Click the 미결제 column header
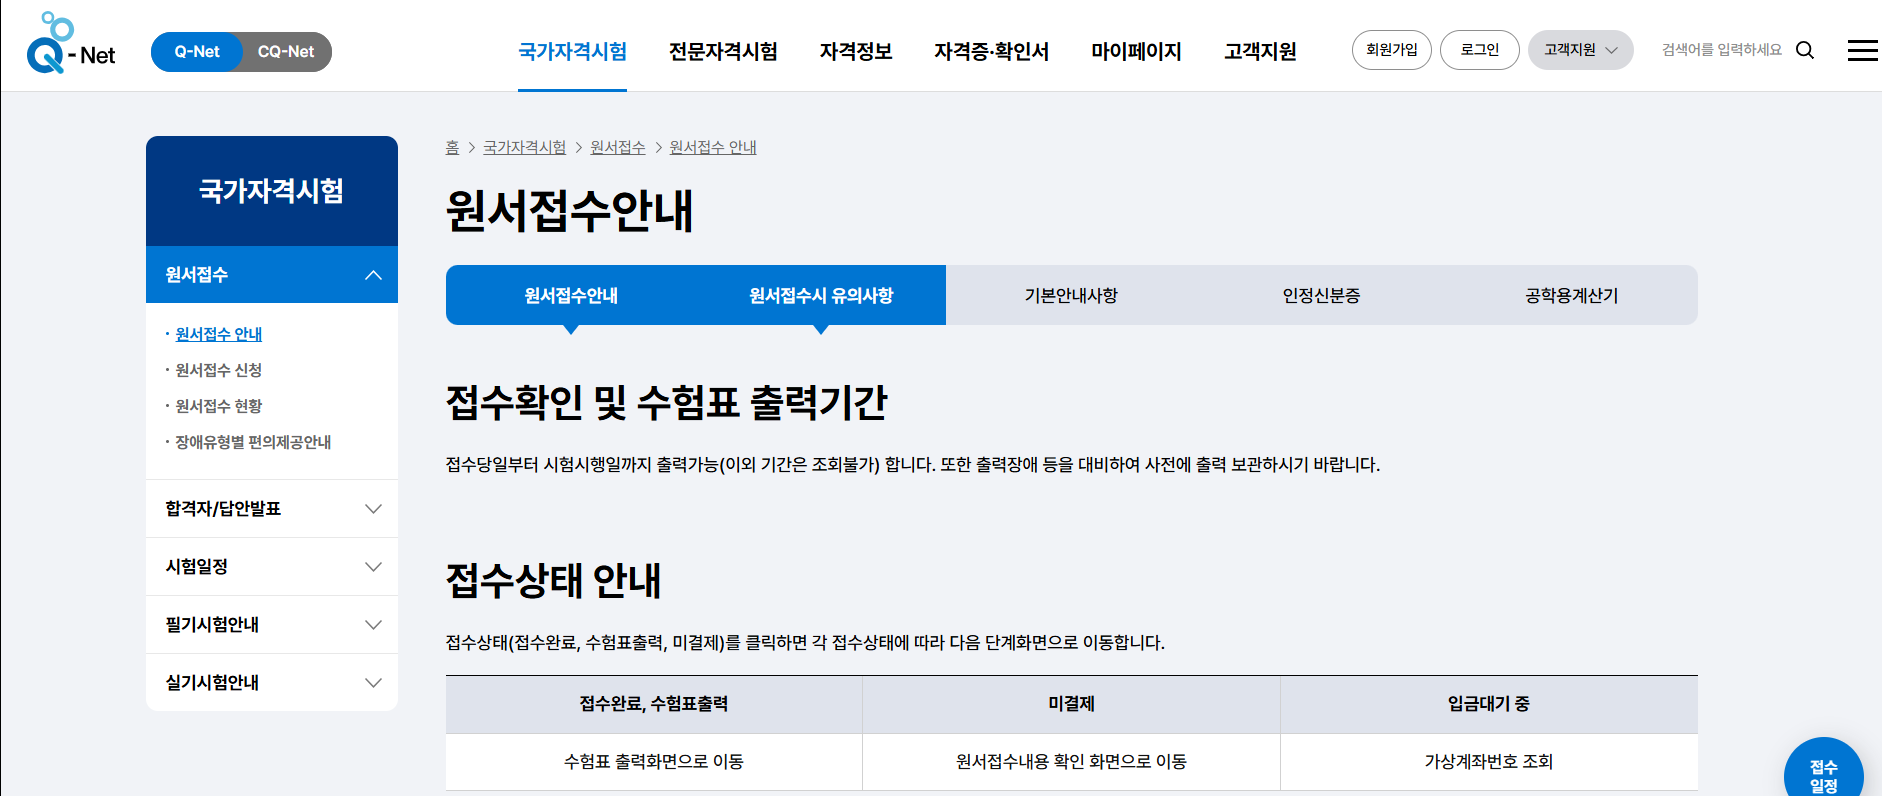This screenshot has height=796, width=1882. (1071, 704)
